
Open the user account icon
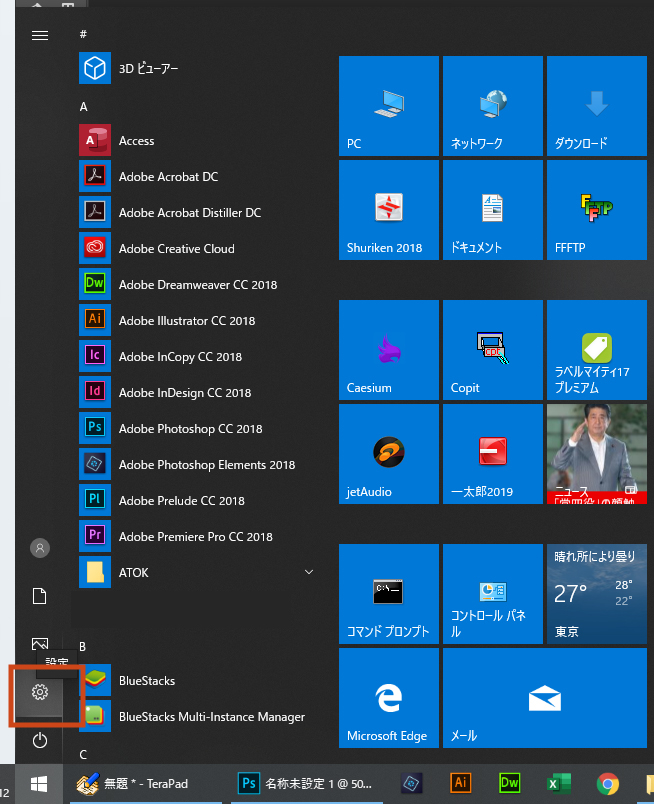[39, 548]
